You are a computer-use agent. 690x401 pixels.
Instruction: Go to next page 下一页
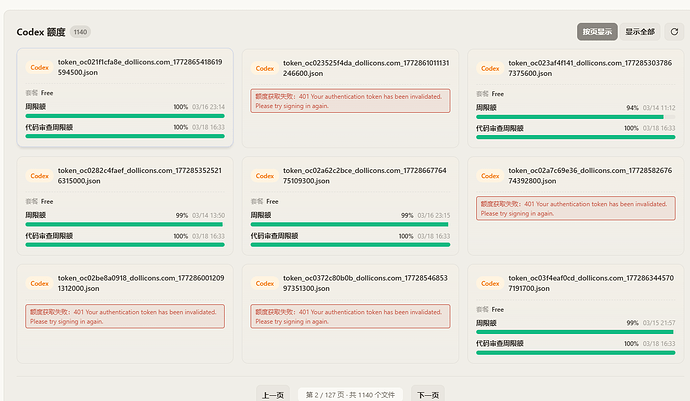click(x=428, y=395)
